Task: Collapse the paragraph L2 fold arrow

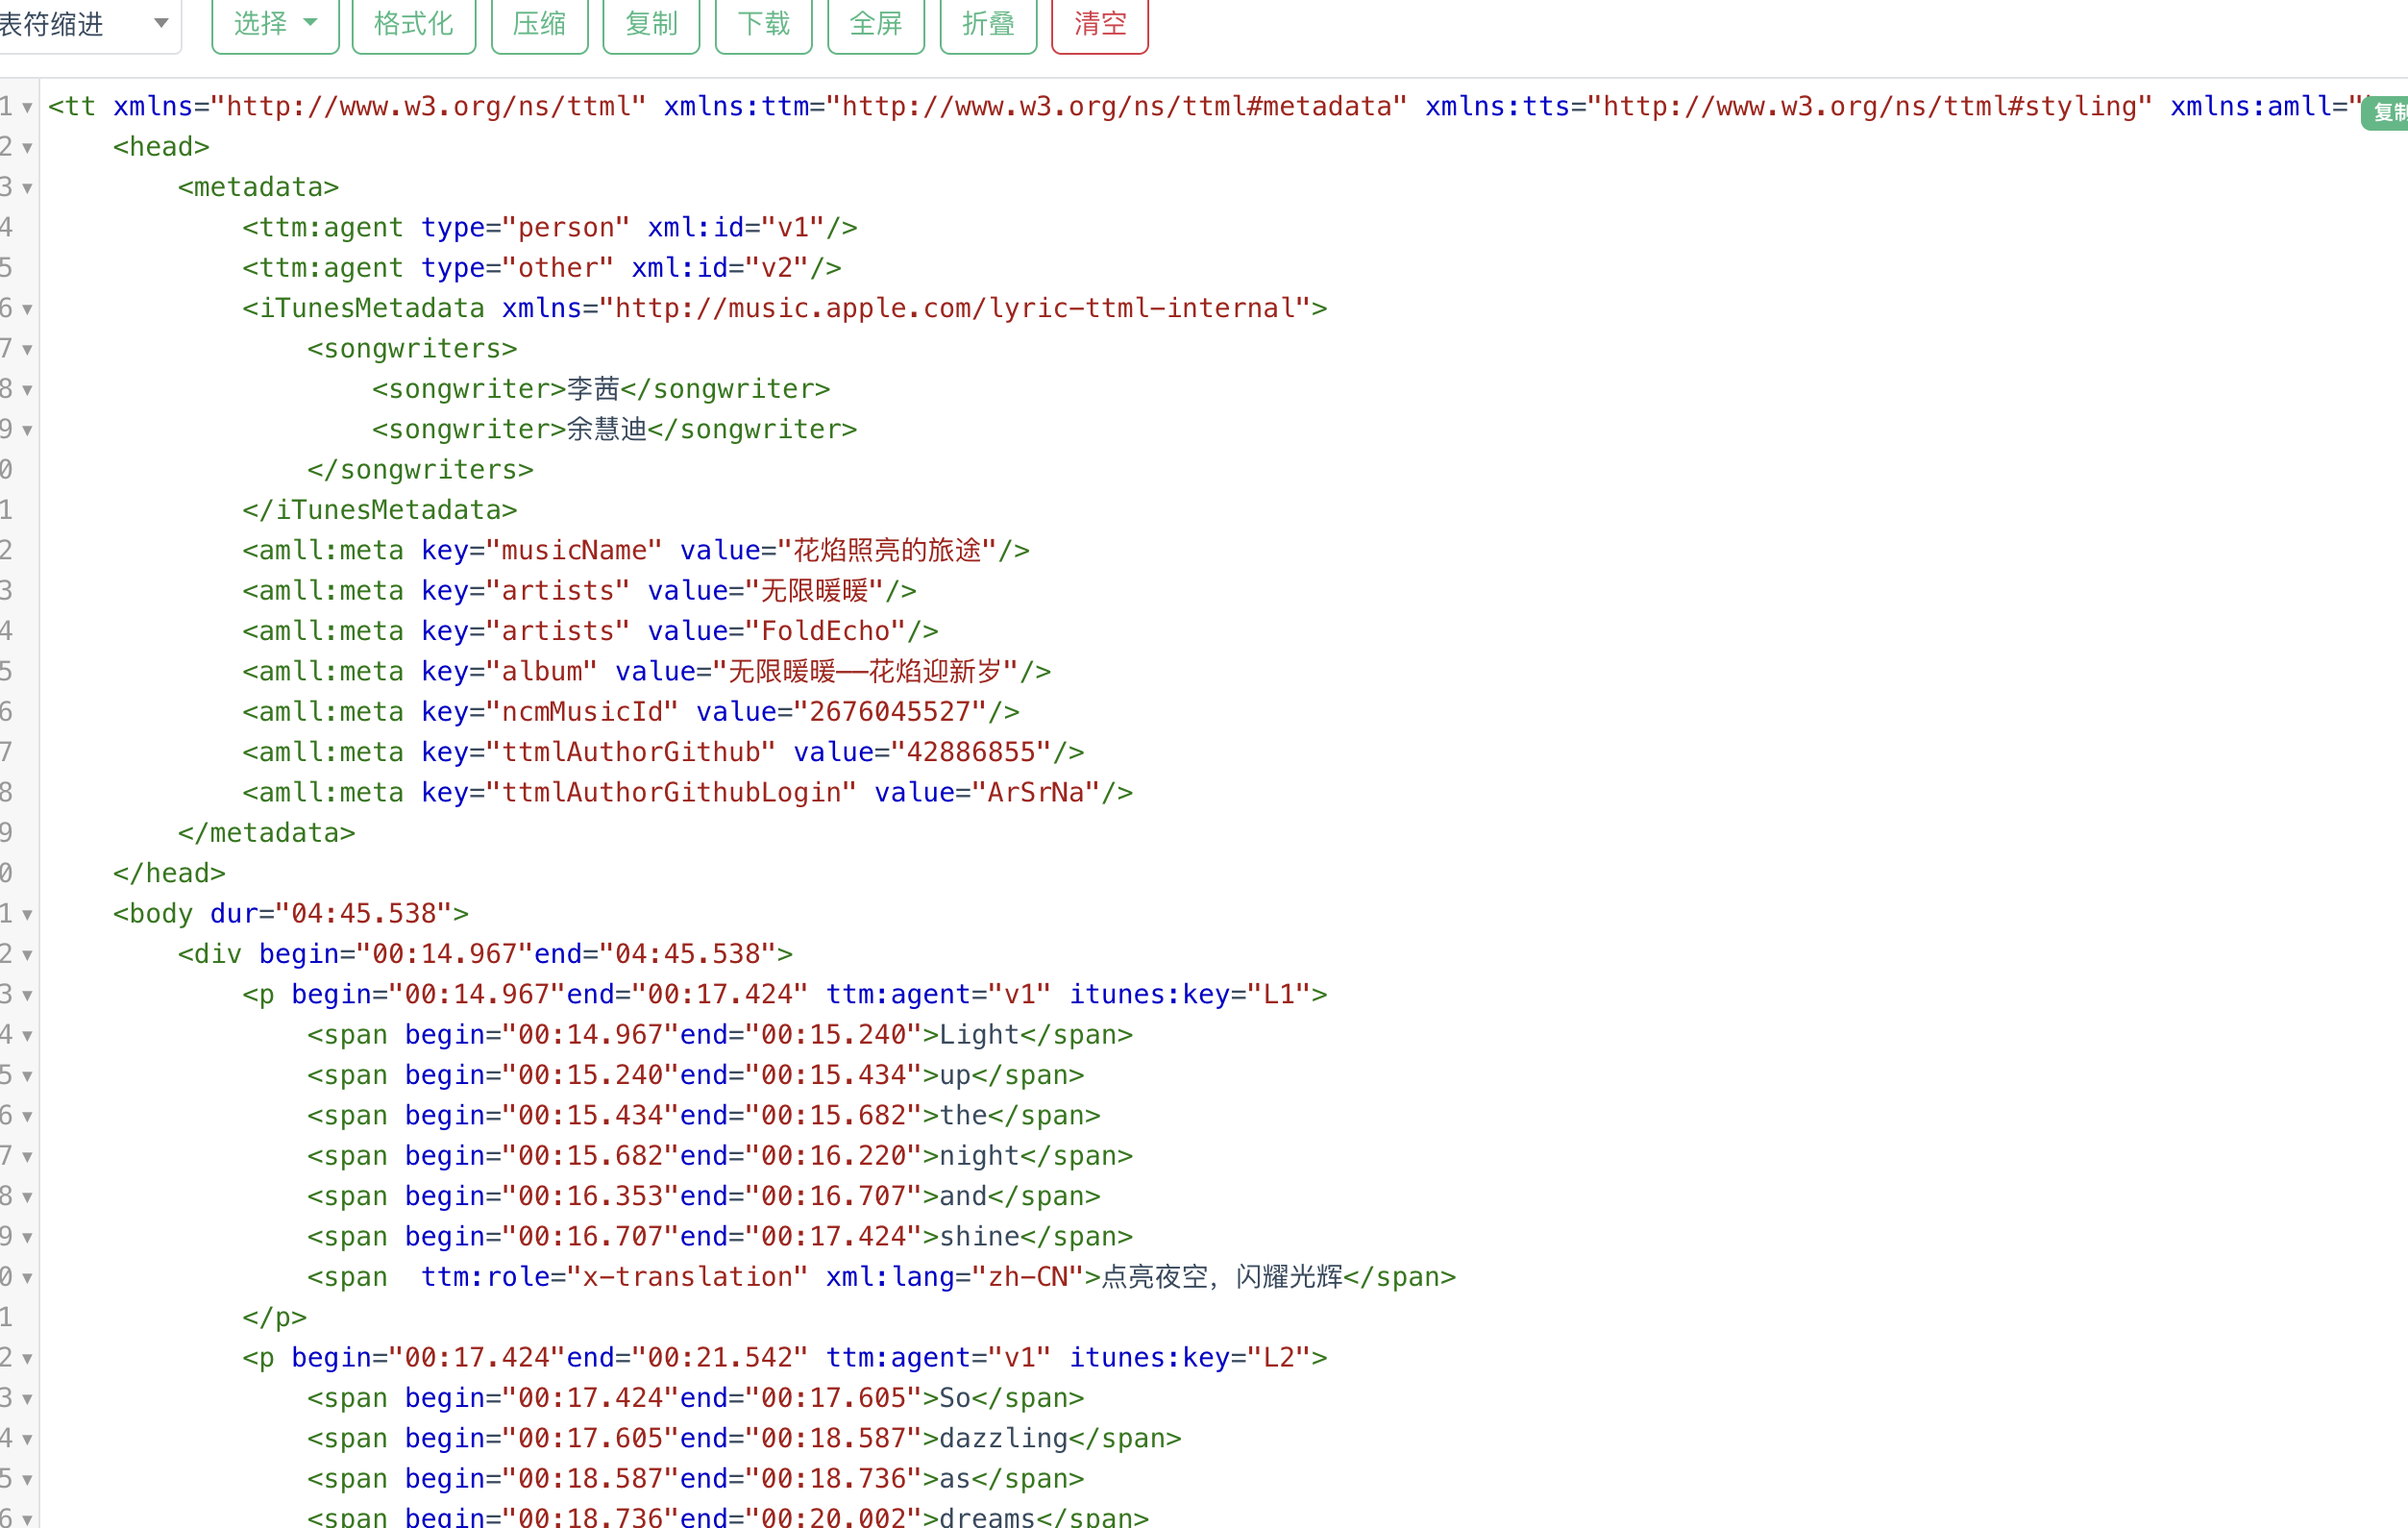Action: [x=27, y=1359]
